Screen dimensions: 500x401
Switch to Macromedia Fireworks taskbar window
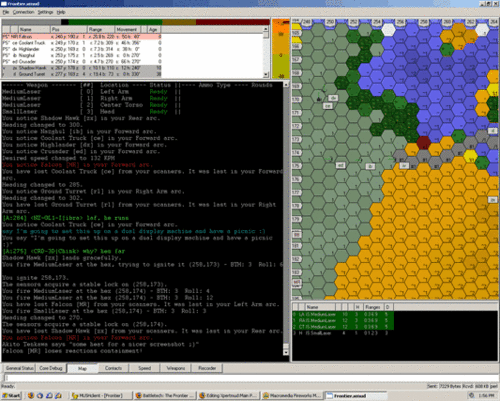(292, 395)
